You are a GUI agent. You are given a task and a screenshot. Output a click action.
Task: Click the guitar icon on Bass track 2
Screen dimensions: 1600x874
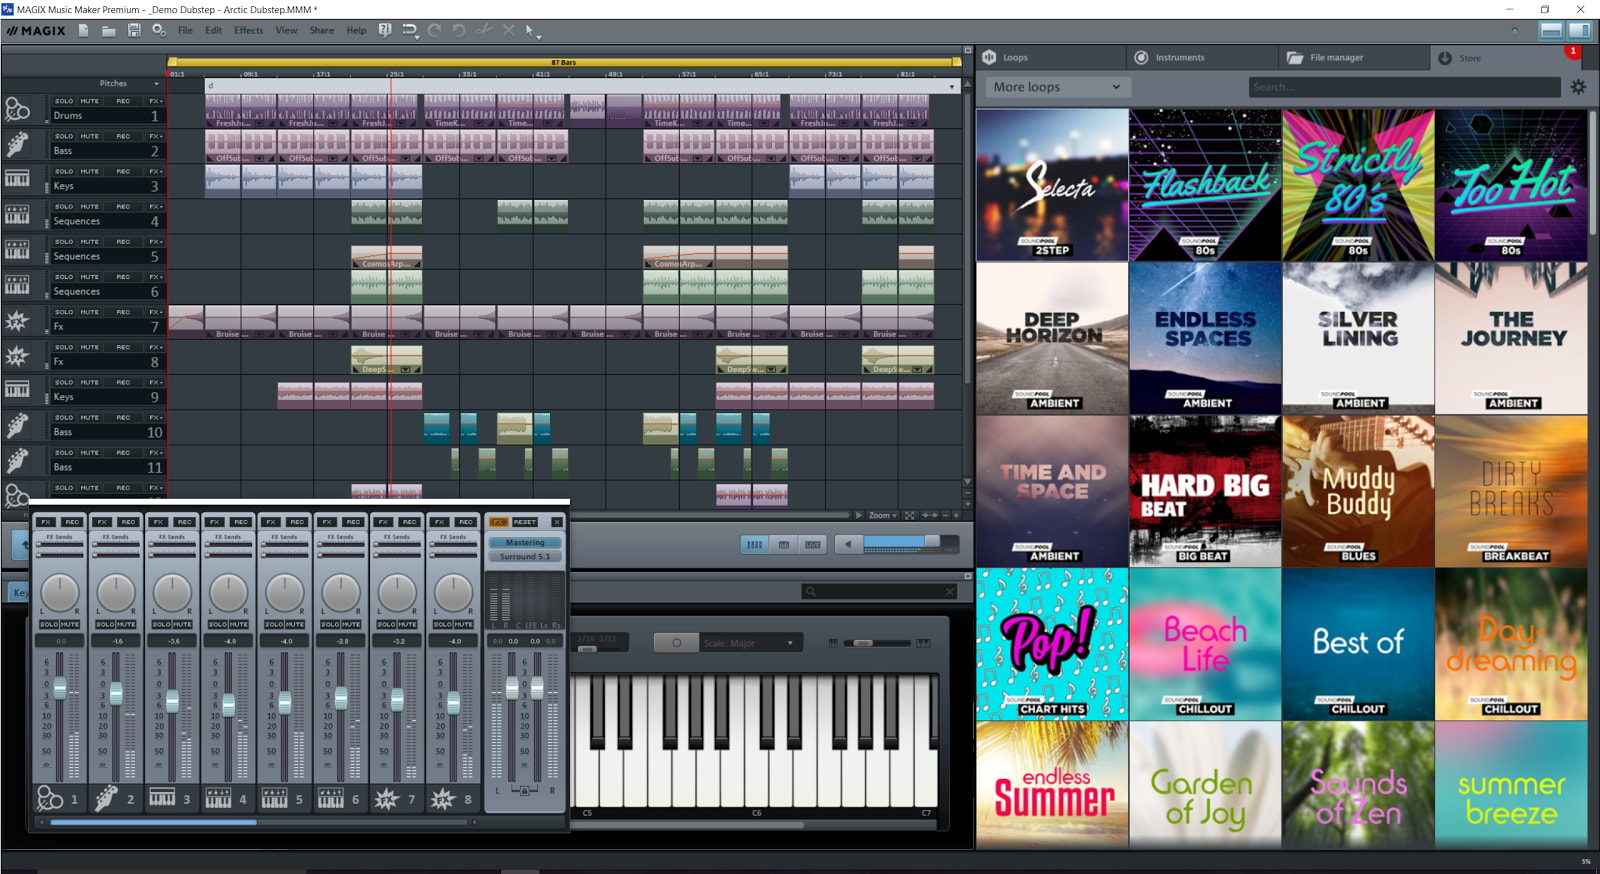click(17, 145)
